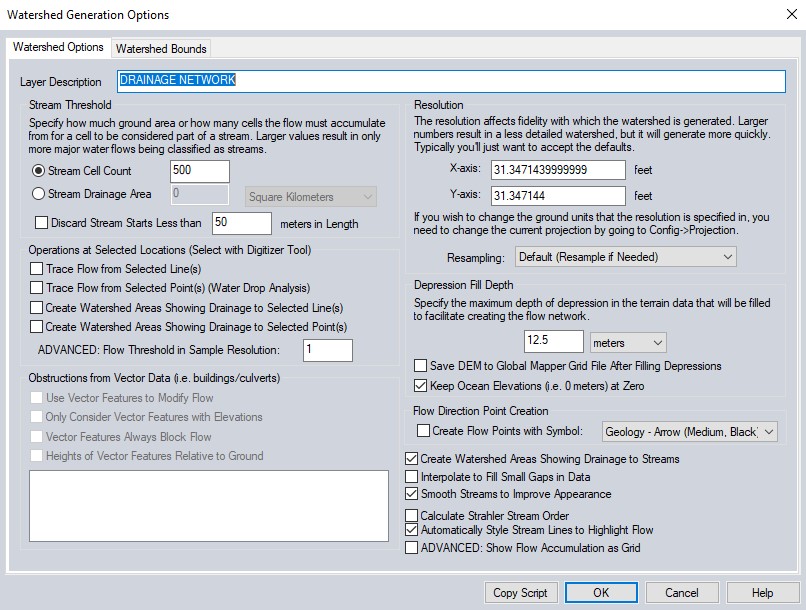The height and width of the screenshot is (610, 806).
Task: Click the X-axis resolution field
Action: pos(558,170)
